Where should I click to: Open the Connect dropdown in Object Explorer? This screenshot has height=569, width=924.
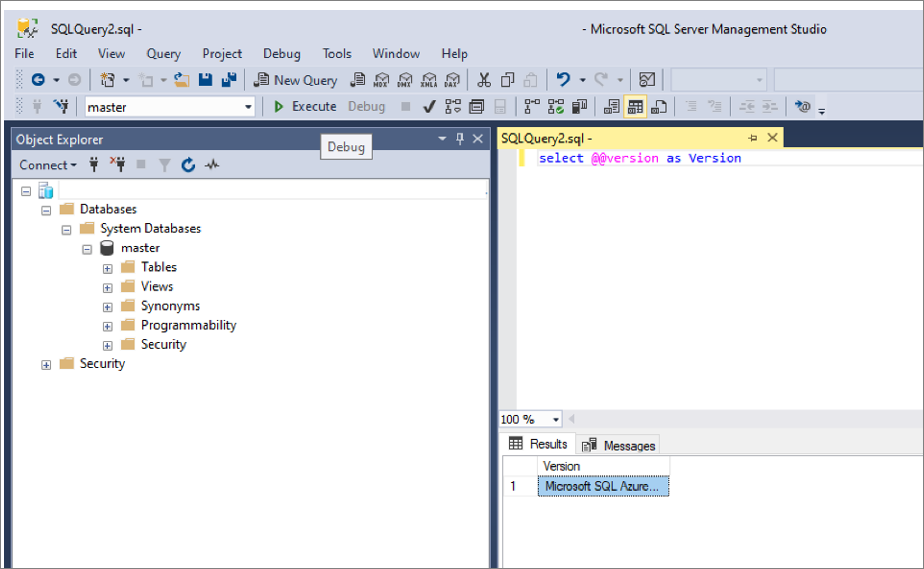tap(47, 165)
